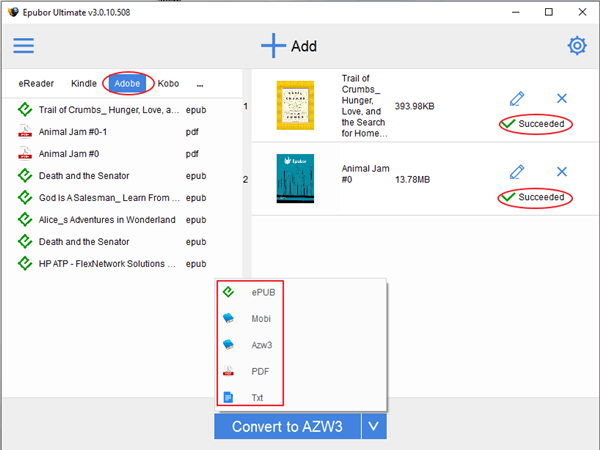Click the green ePUB format icon in dropdown
Image resolution: width=600 pixels, height=450 pixels.
point(228,292)
